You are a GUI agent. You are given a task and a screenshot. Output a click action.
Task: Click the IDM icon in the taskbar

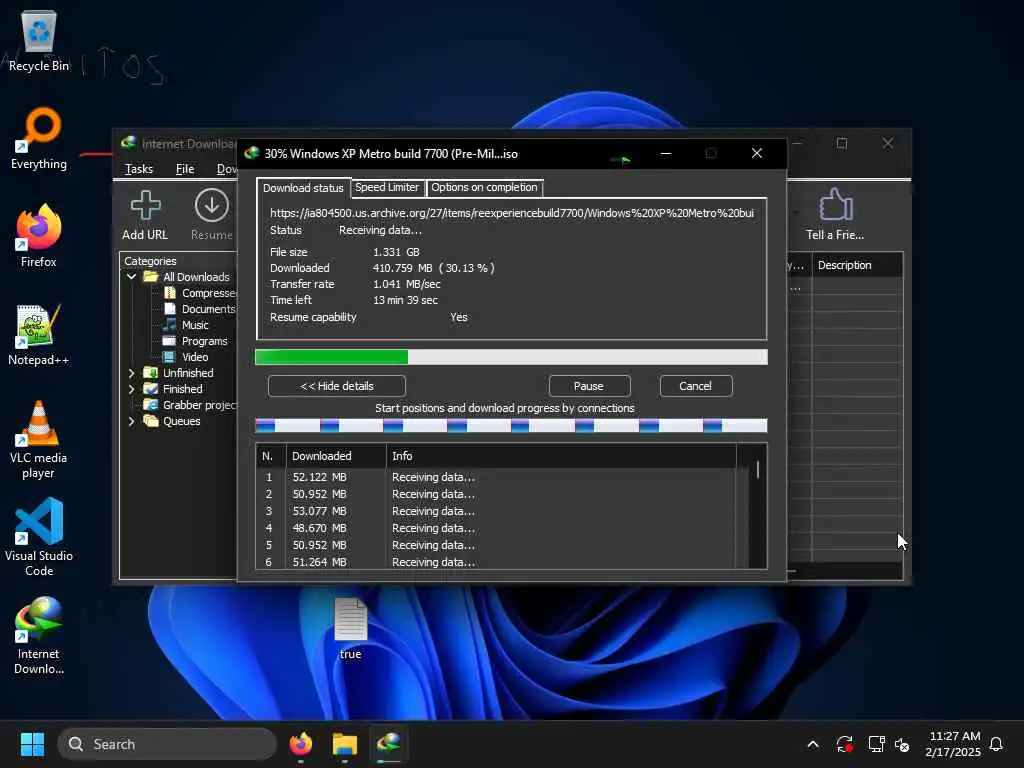coord(389,744)
